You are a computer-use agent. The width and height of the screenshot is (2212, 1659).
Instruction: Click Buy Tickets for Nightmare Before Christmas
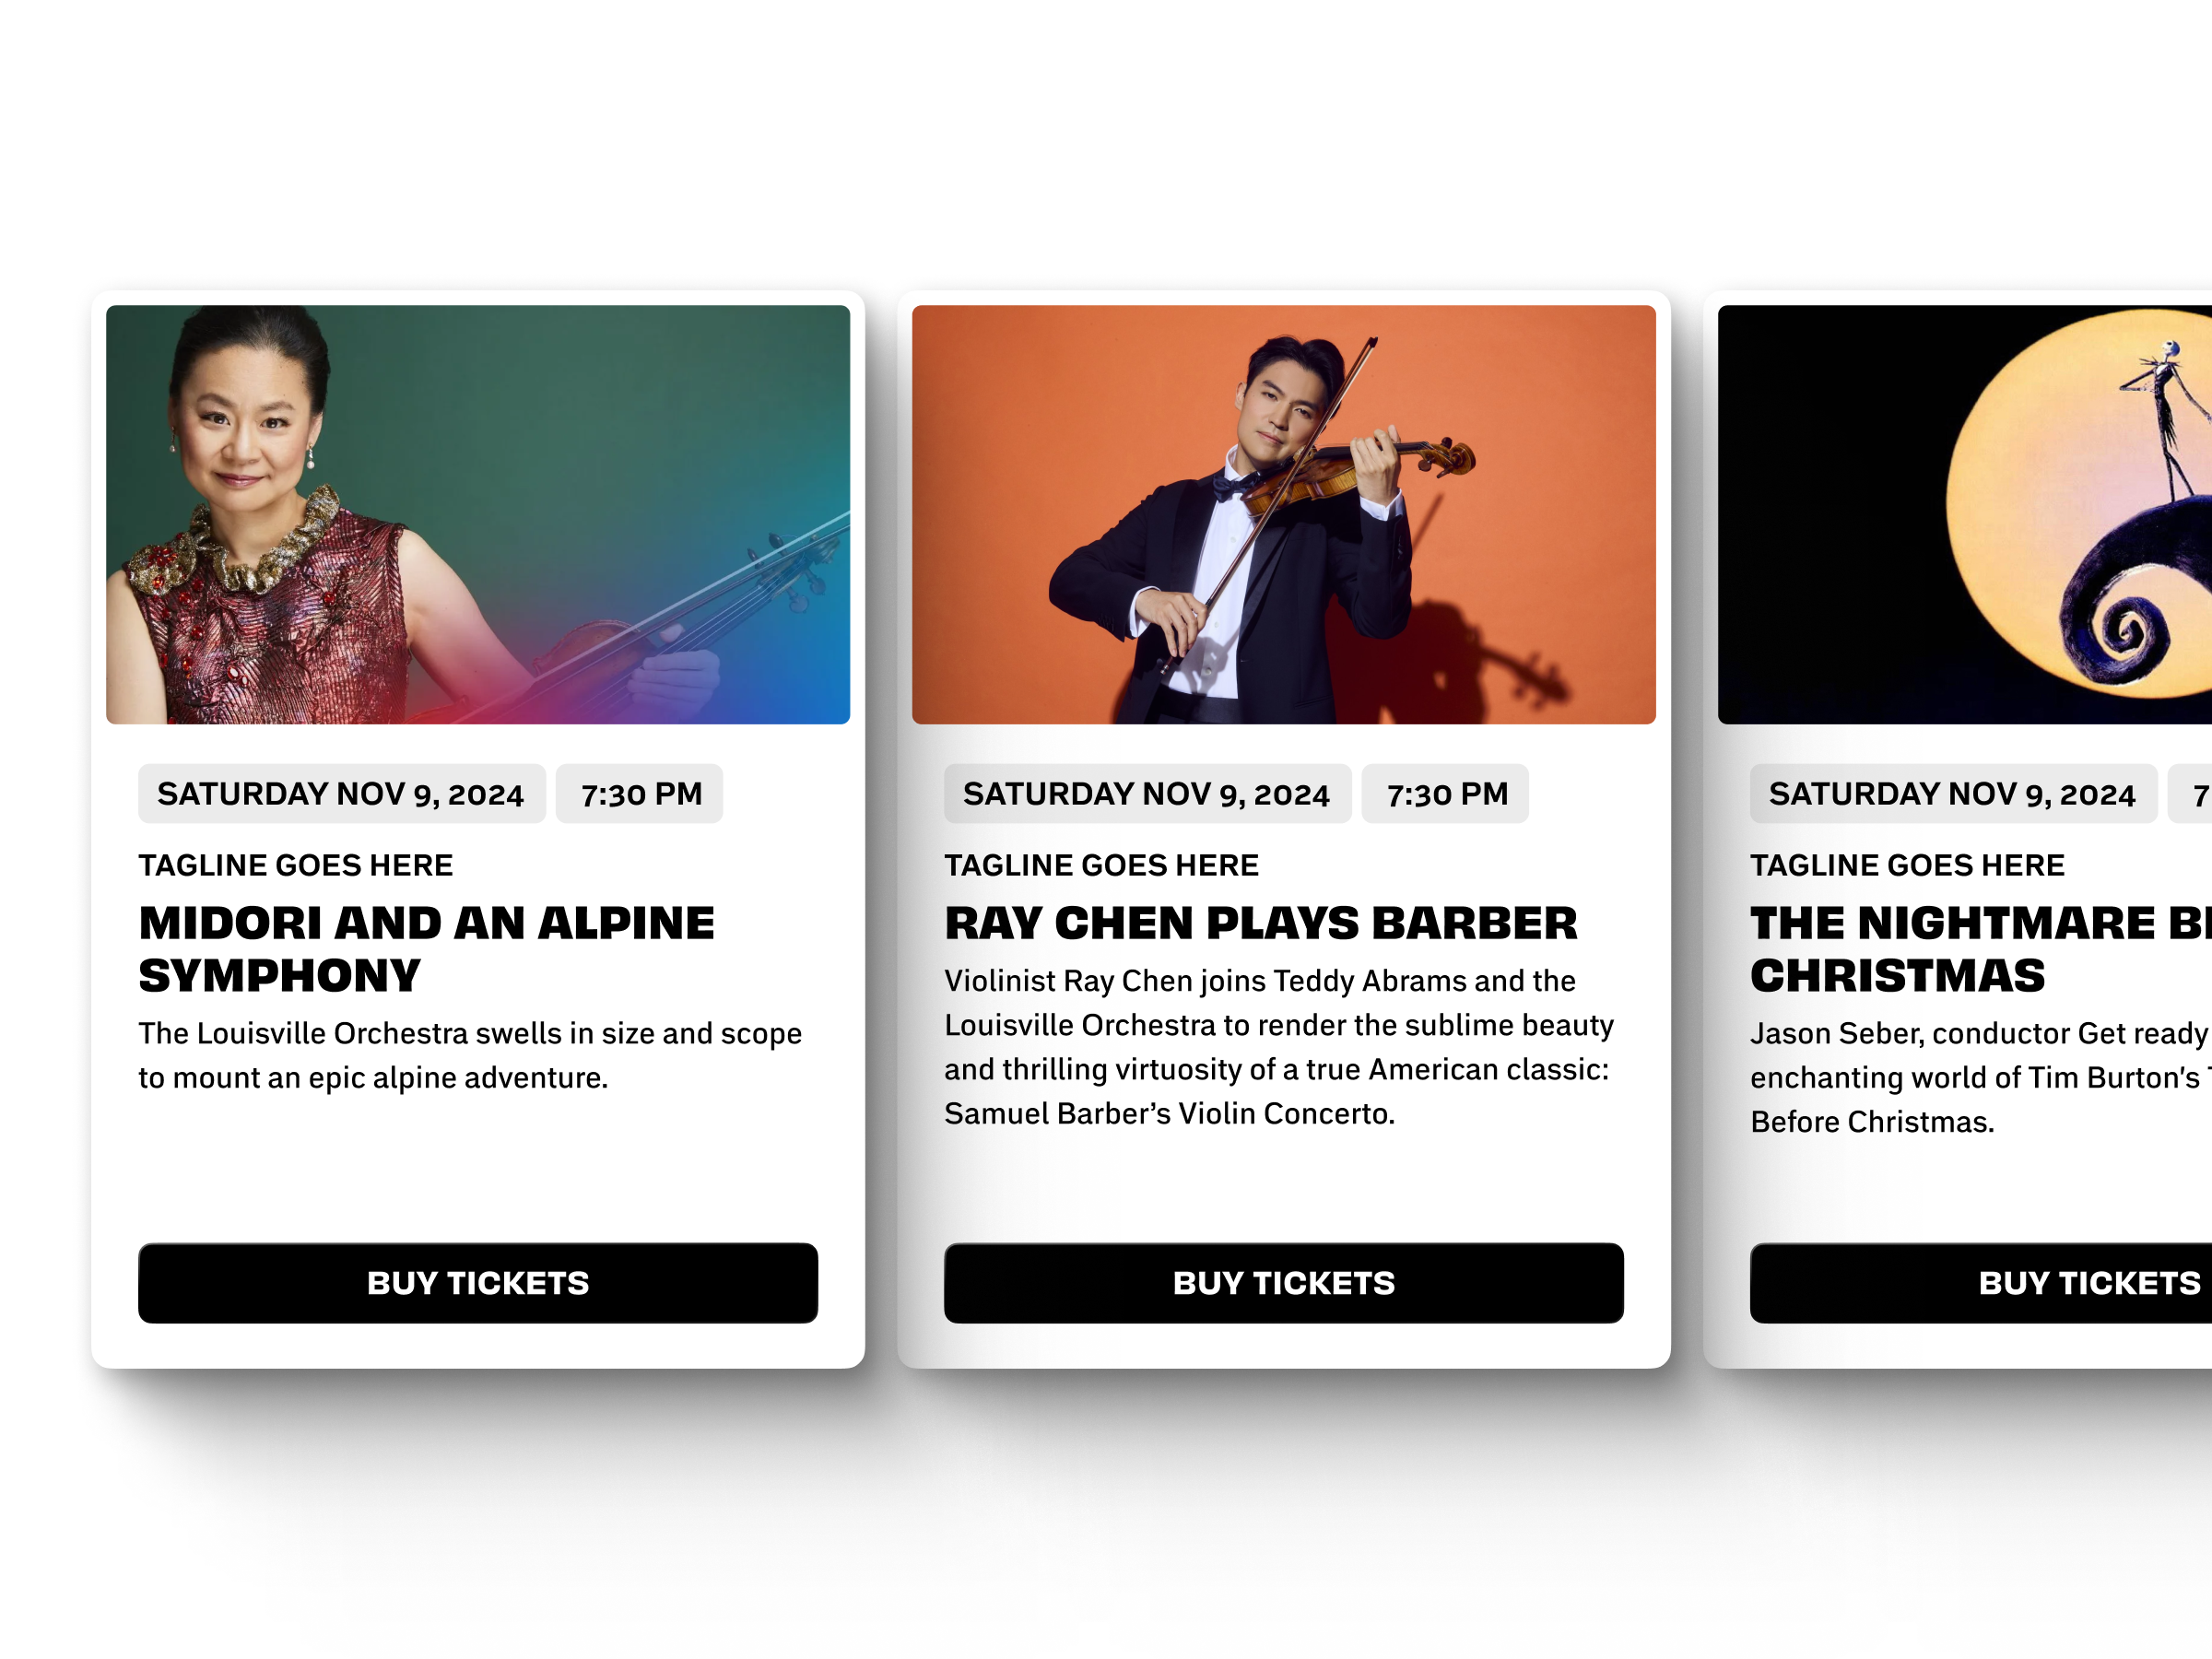(x=1981, y=1283)
